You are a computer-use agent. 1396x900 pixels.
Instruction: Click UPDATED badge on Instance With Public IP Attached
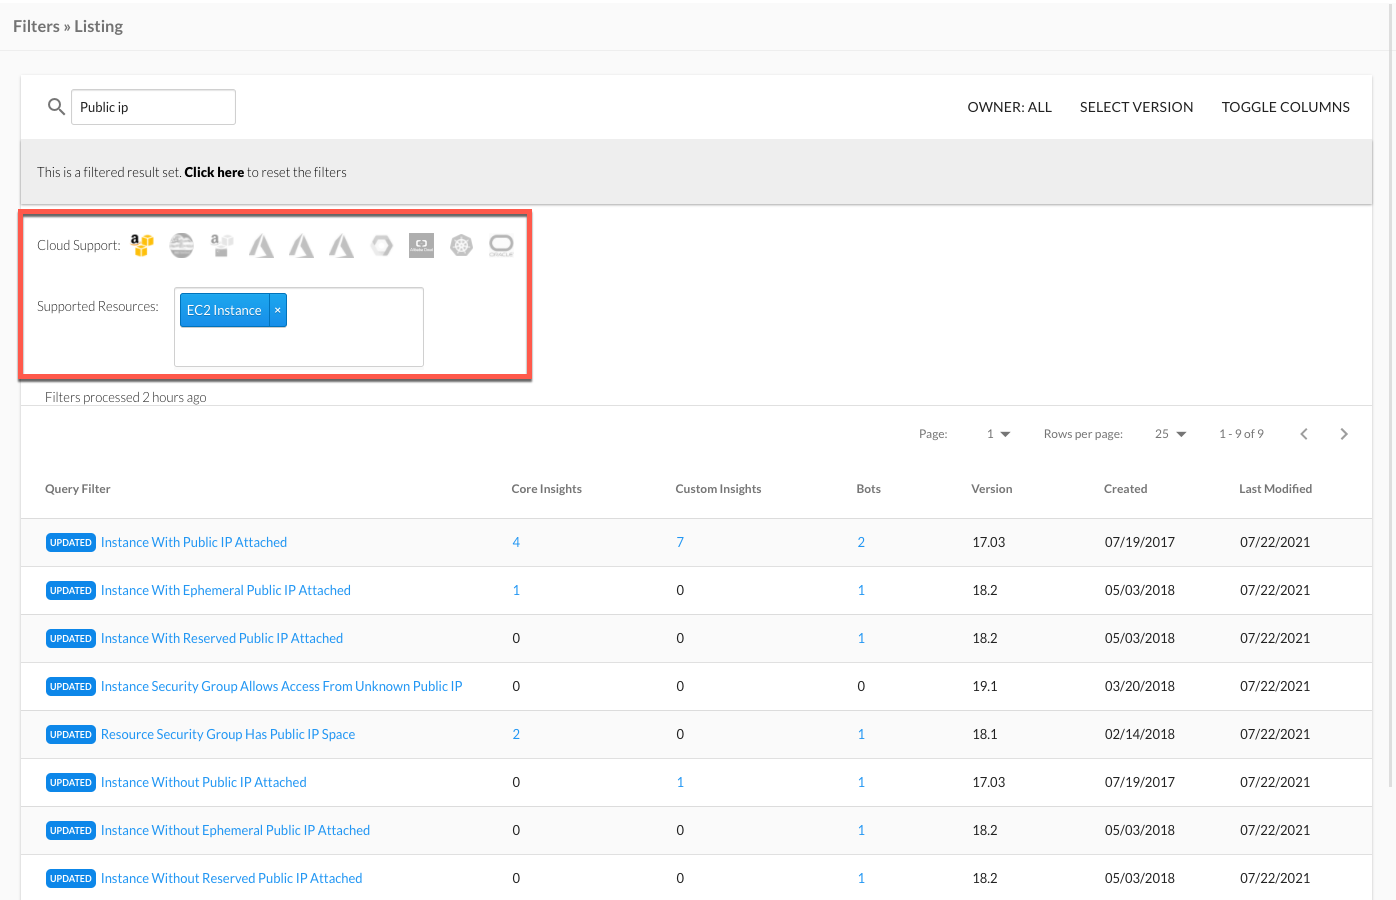71,542
